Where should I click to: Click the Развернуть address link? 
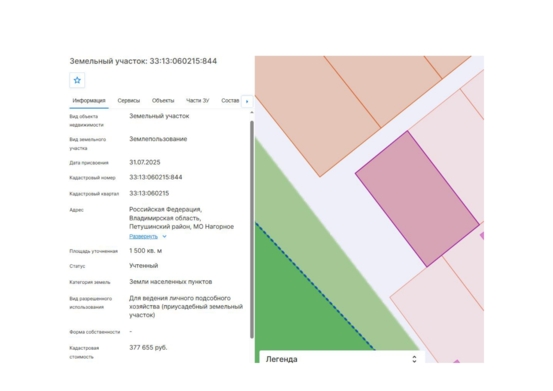(x=143, y=237)
